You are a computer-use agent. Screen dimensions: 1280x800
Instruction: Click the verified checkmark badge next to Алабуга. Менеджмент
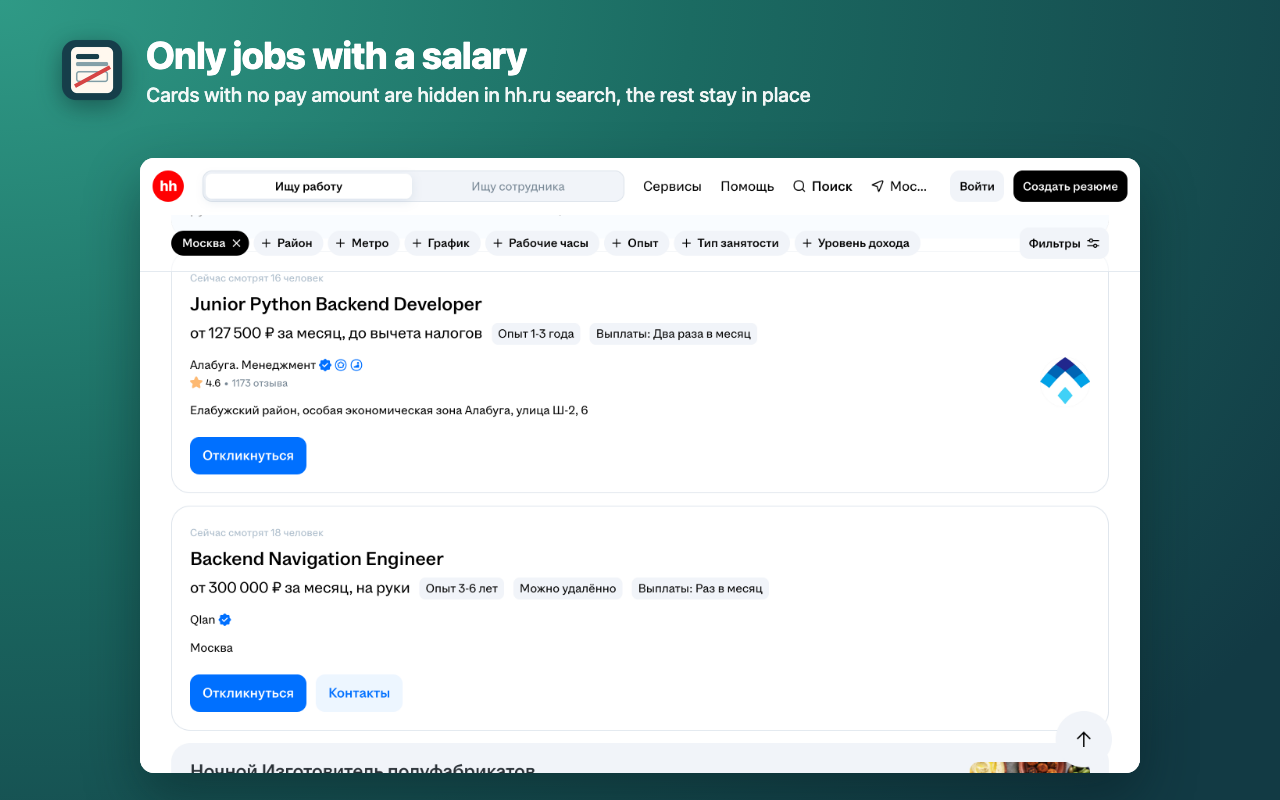tap(325, 365)
